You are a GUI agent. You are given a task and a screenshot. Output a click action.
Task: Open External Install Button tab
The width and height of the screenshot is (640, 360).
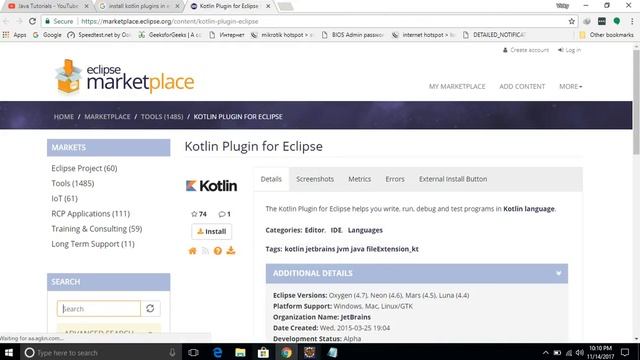pyautogui.click(x=453, y=179)
